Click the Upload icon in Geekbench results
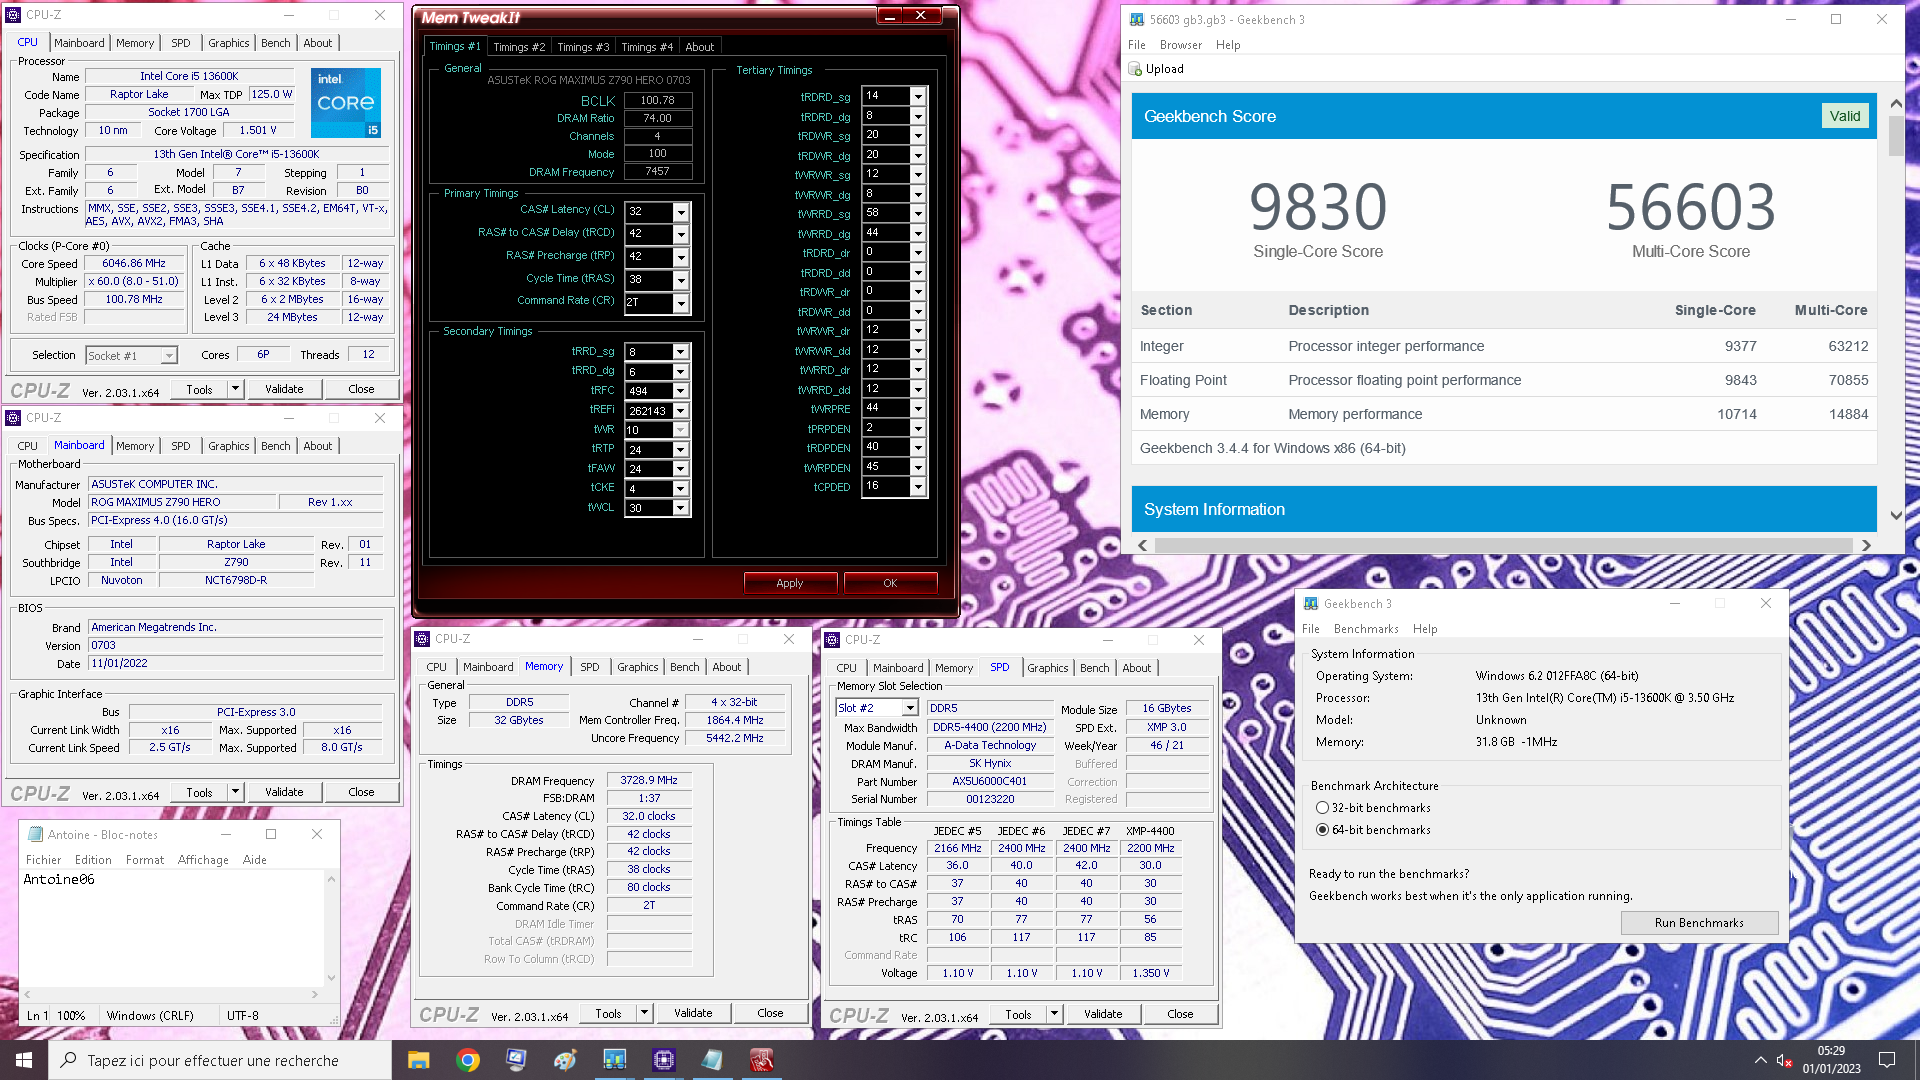The width and height of the screenshot is (1920, 1080). tap(1135, 69)
